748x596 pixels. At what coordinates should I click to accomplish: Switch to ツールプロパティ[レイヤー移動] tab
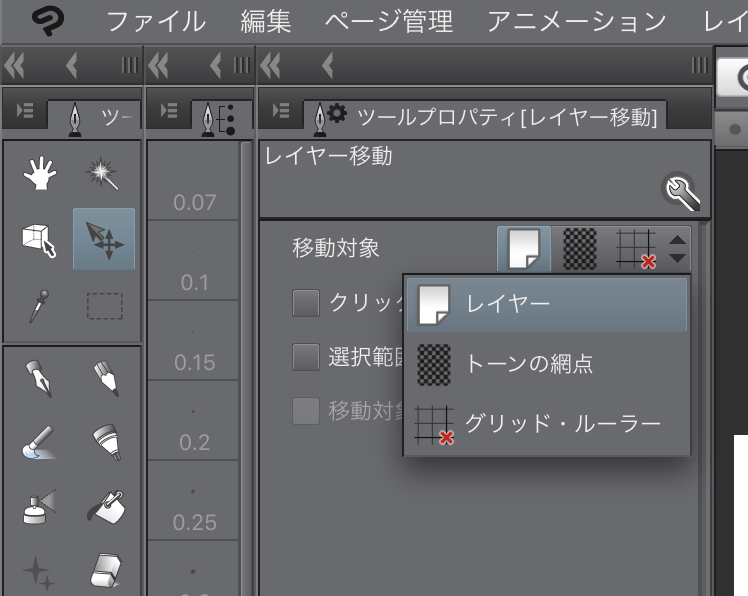(485, 116)
